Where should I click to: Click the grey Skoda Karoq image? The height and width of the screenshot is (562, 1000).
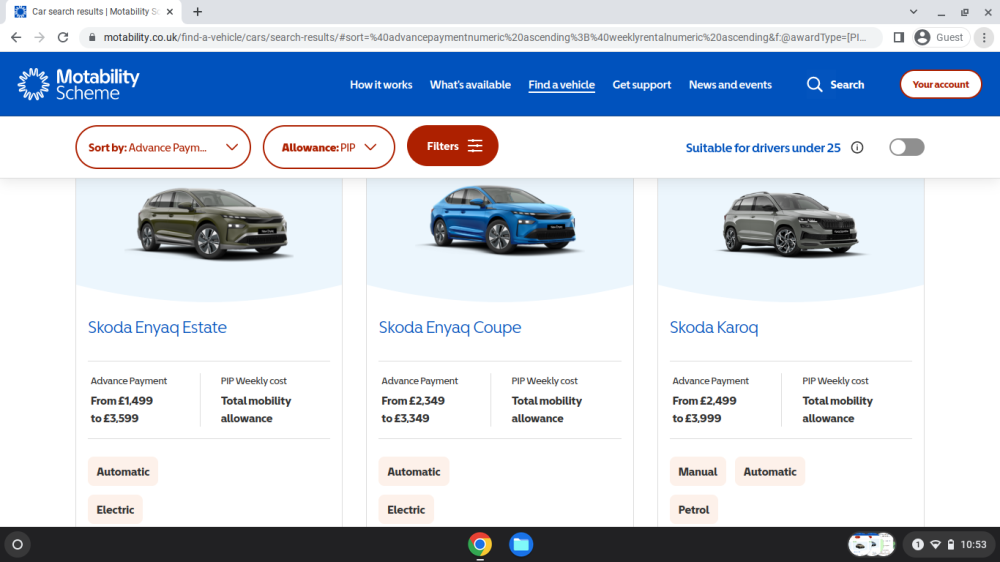790,223
